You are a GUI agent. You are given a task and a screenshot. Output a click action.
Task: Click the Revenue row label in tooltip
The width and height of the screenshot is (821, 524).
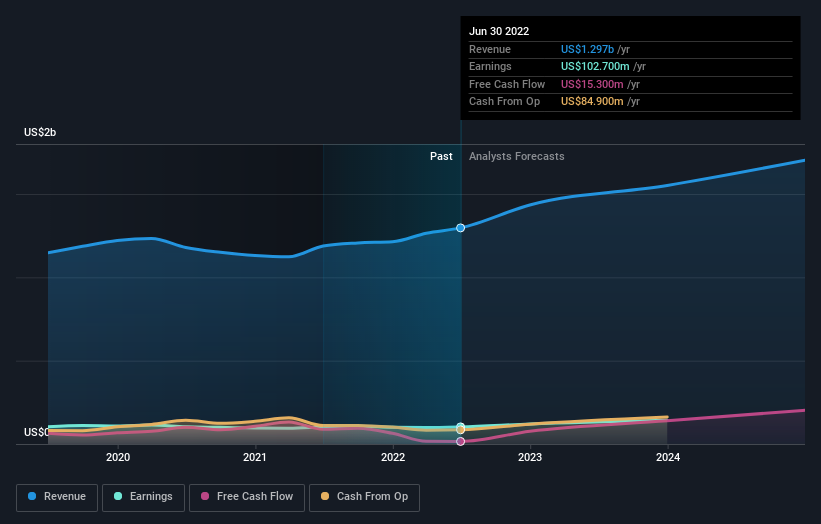(490, 49)
